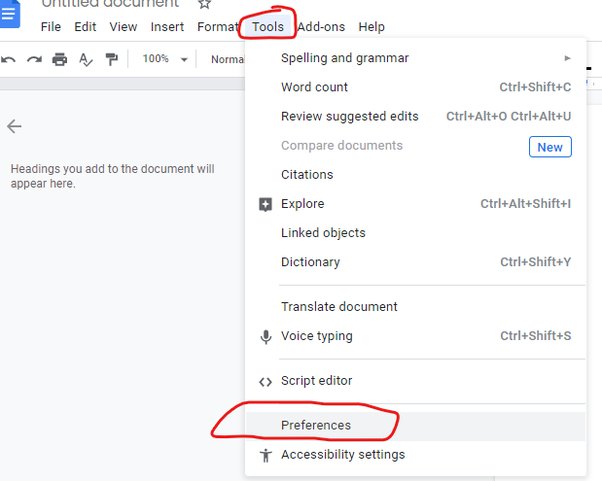Image resolution: width=602 pixels, height=481 pixels.
Task: Select Review suggested edits
Action: tap(415, 116)
